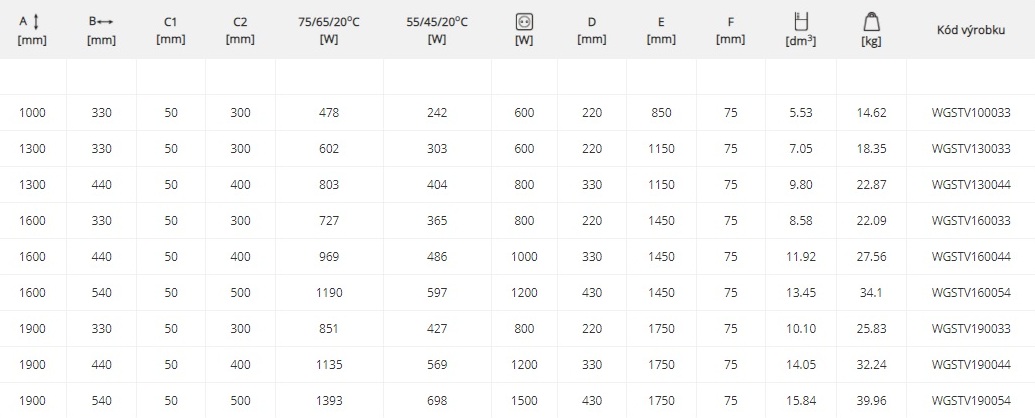
Task: Click the 1393 W value cell
Action: pos(329,400)
